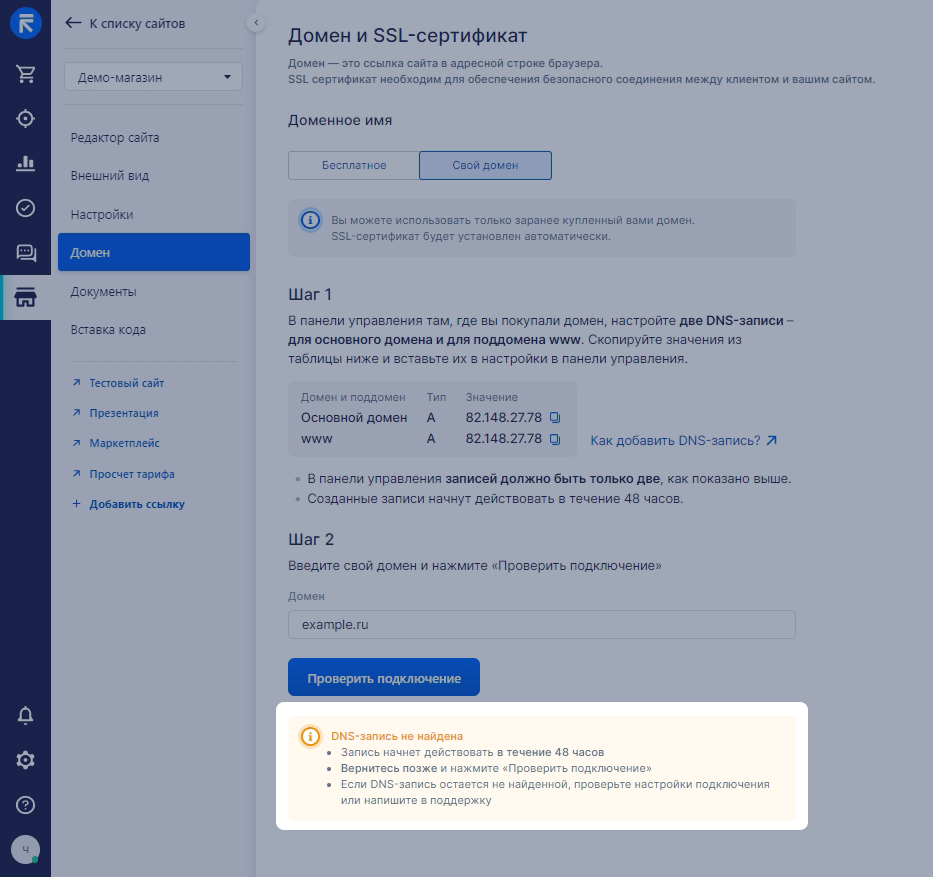Click the crosshair target icon in sidebar
The image size is (933, 877).
(x=25, y=118)
